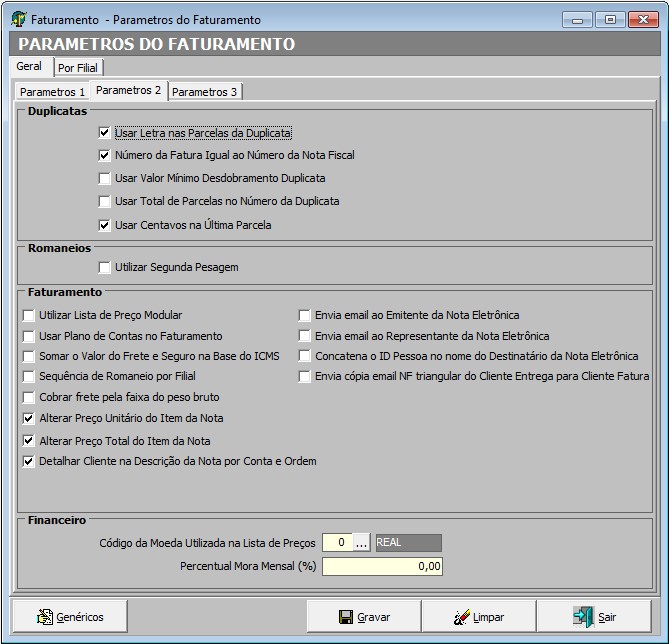
Task: Uncheck Usar Letra nas Parcelas da Duplicata
Action: pos(104,132)
